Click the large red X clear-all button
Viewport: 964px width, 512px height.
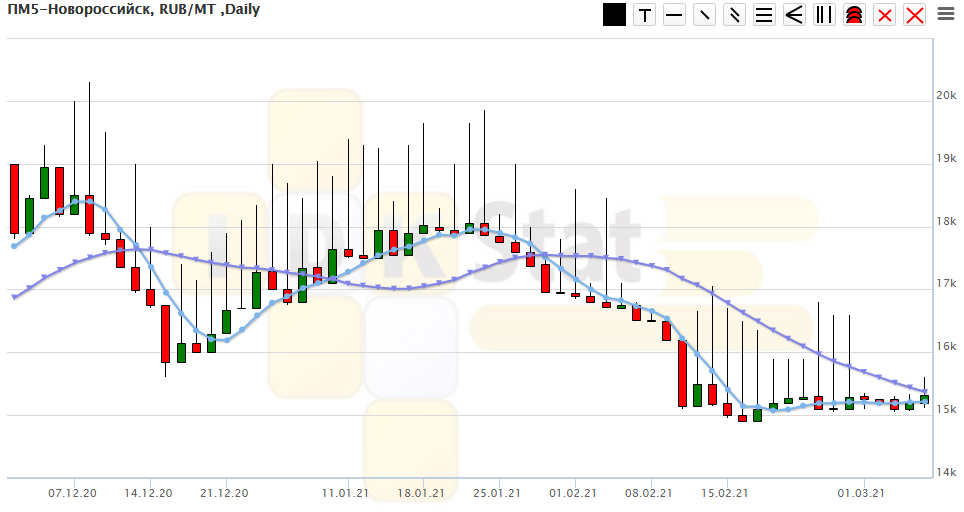coord(914,15)
